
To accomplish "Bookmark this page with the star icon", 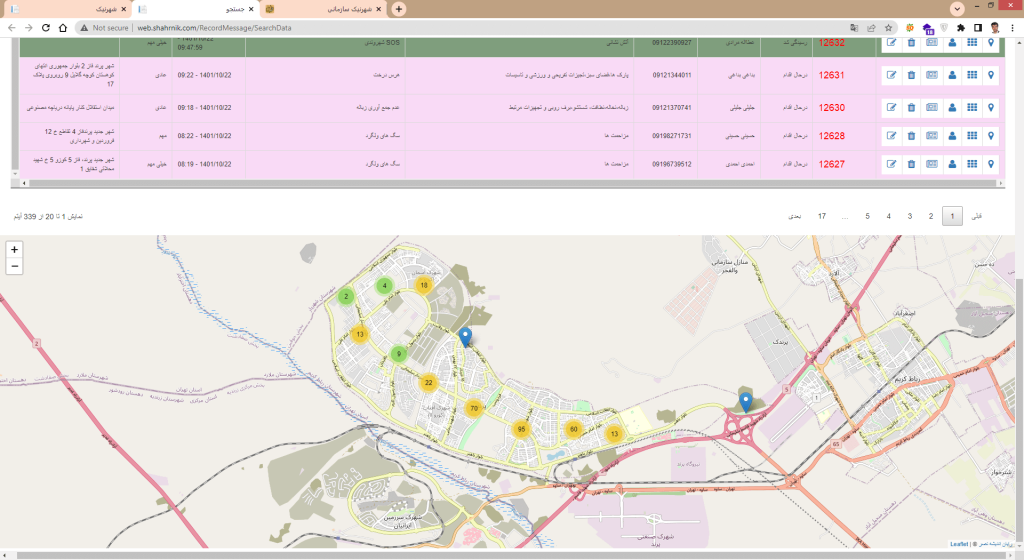I will click(x=890, y=28).
